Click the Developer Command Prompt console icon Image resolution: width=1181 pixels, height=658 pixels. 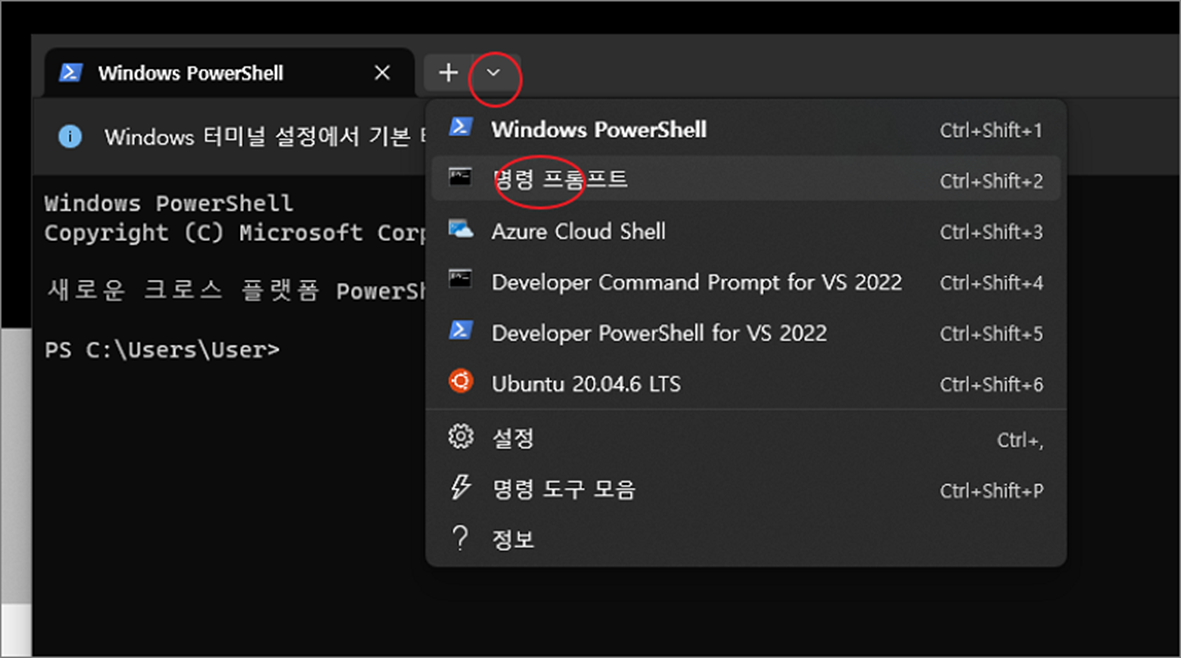point(460,279)
